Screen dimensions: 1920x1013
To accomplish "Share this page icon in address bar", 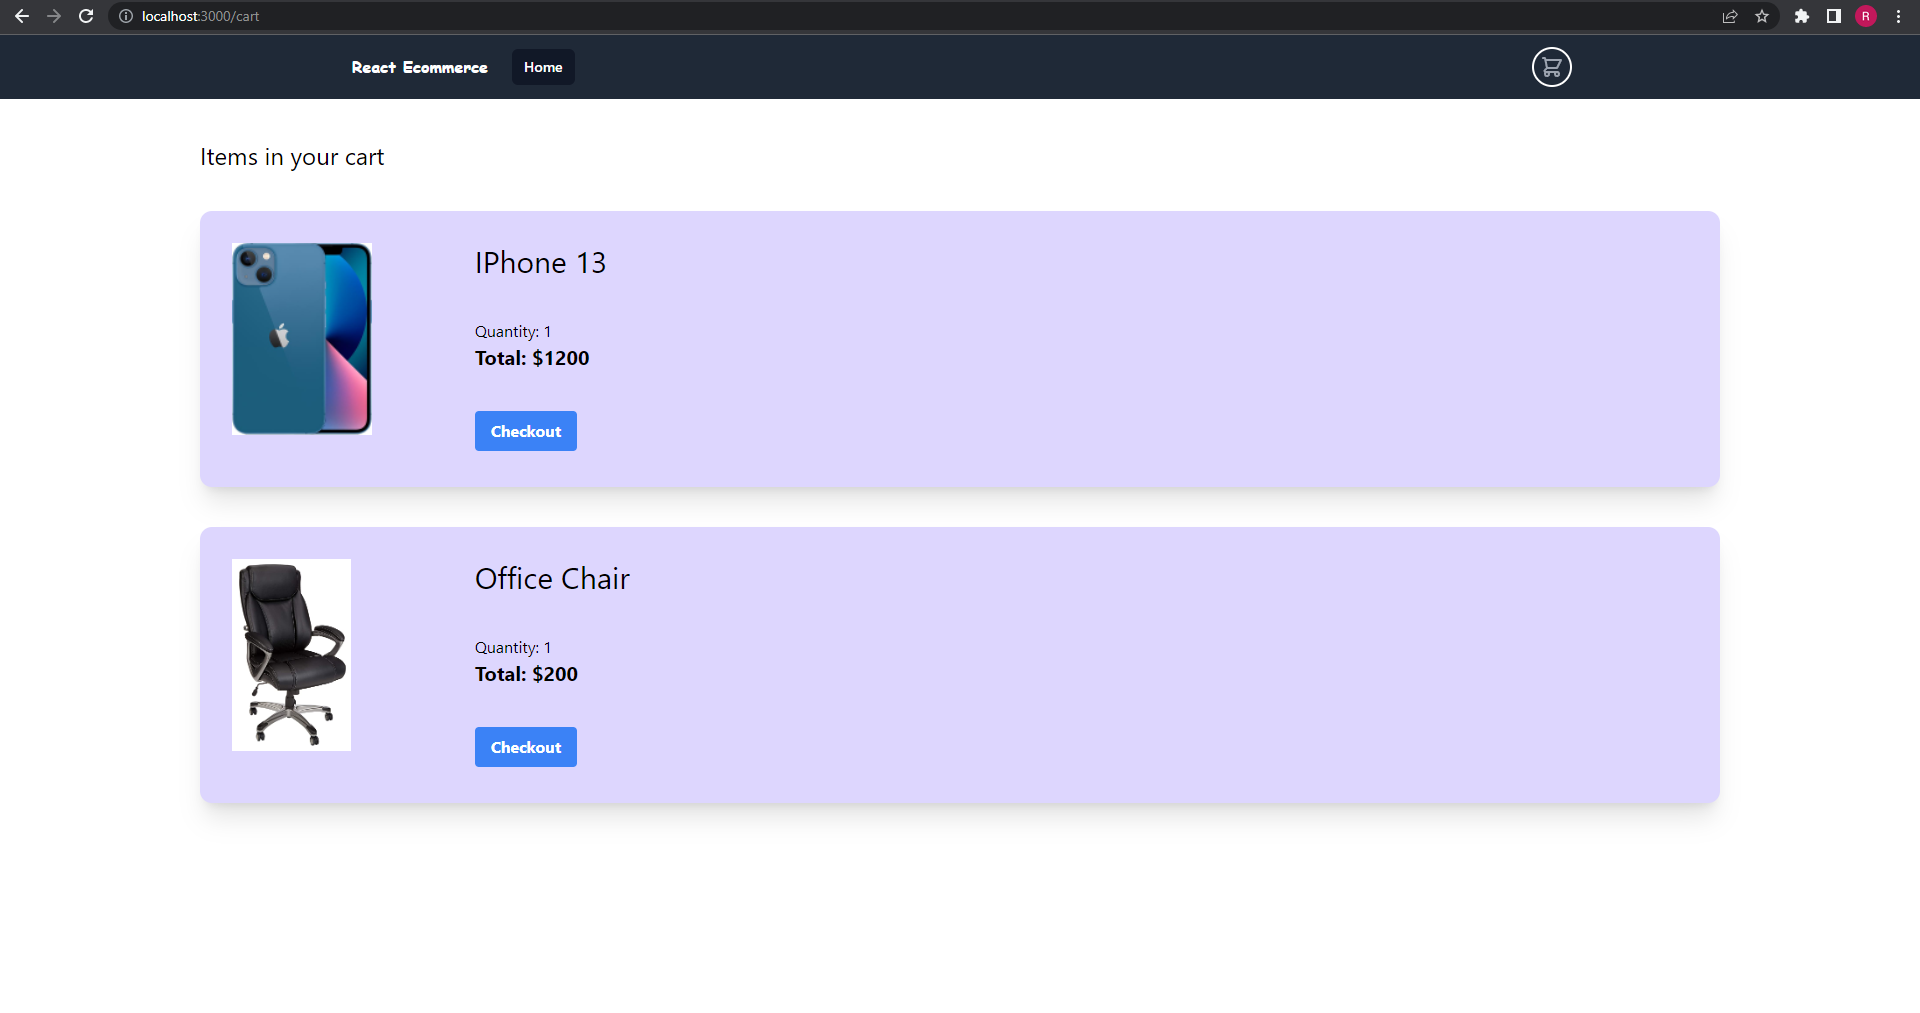I will pyautogui.click(x=1730, y=16).
